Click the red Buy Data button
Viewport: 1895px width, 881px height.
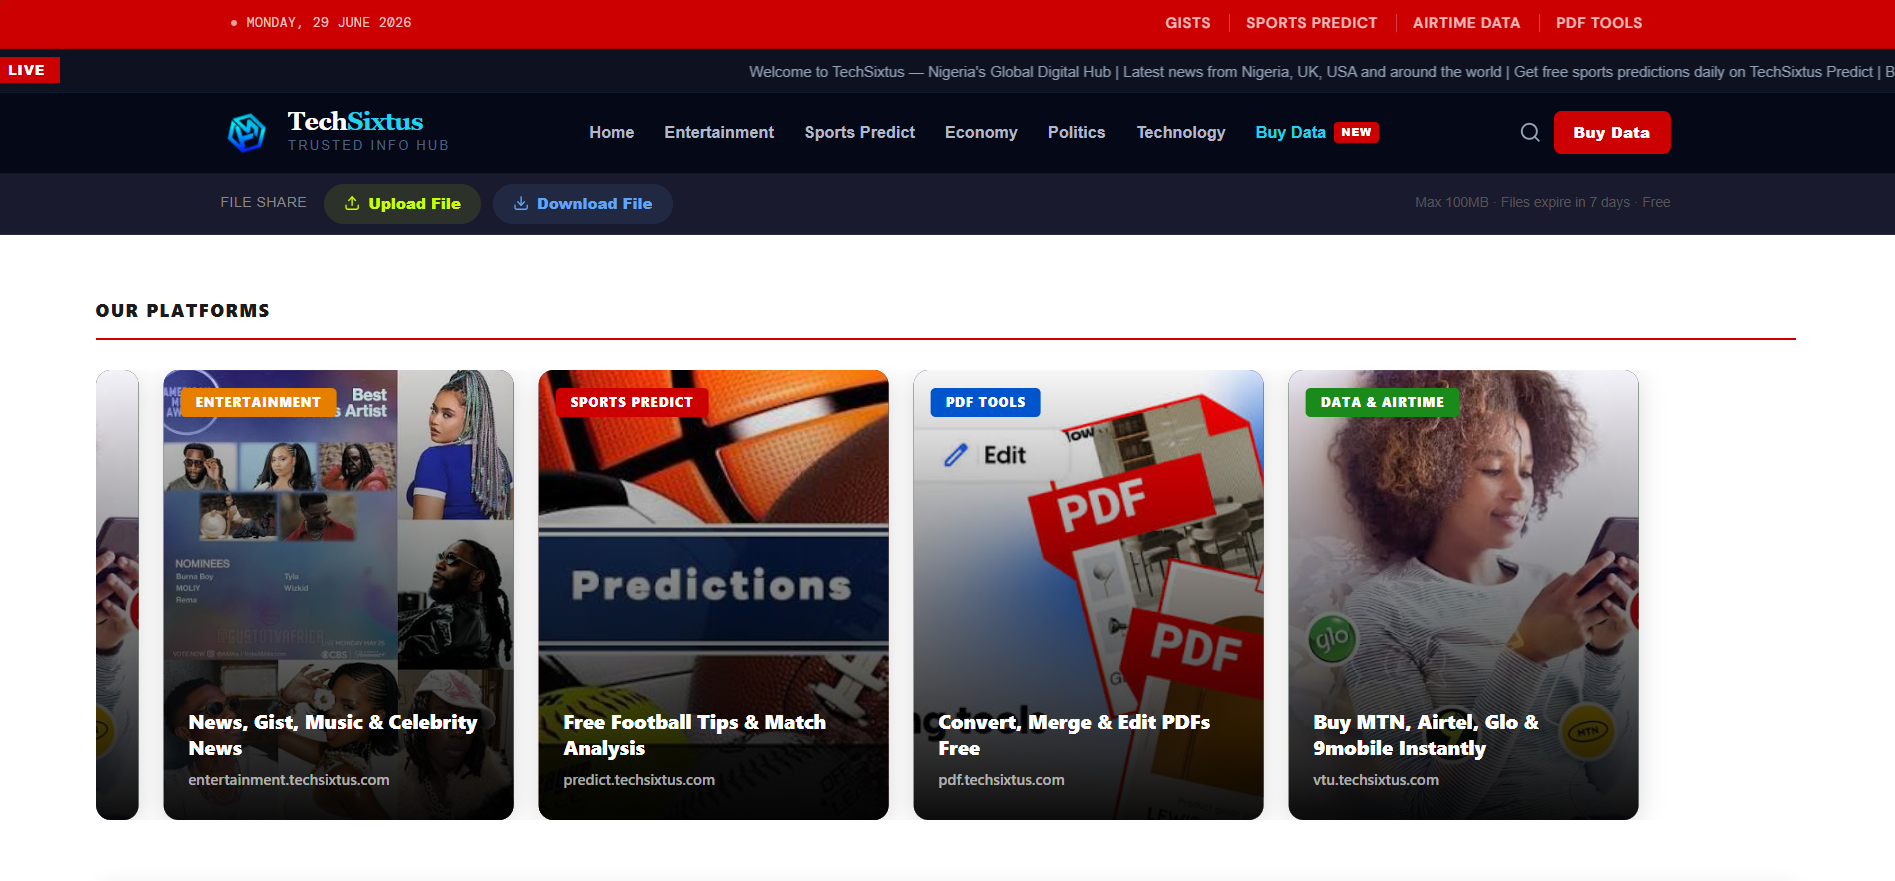[1612, 132]
